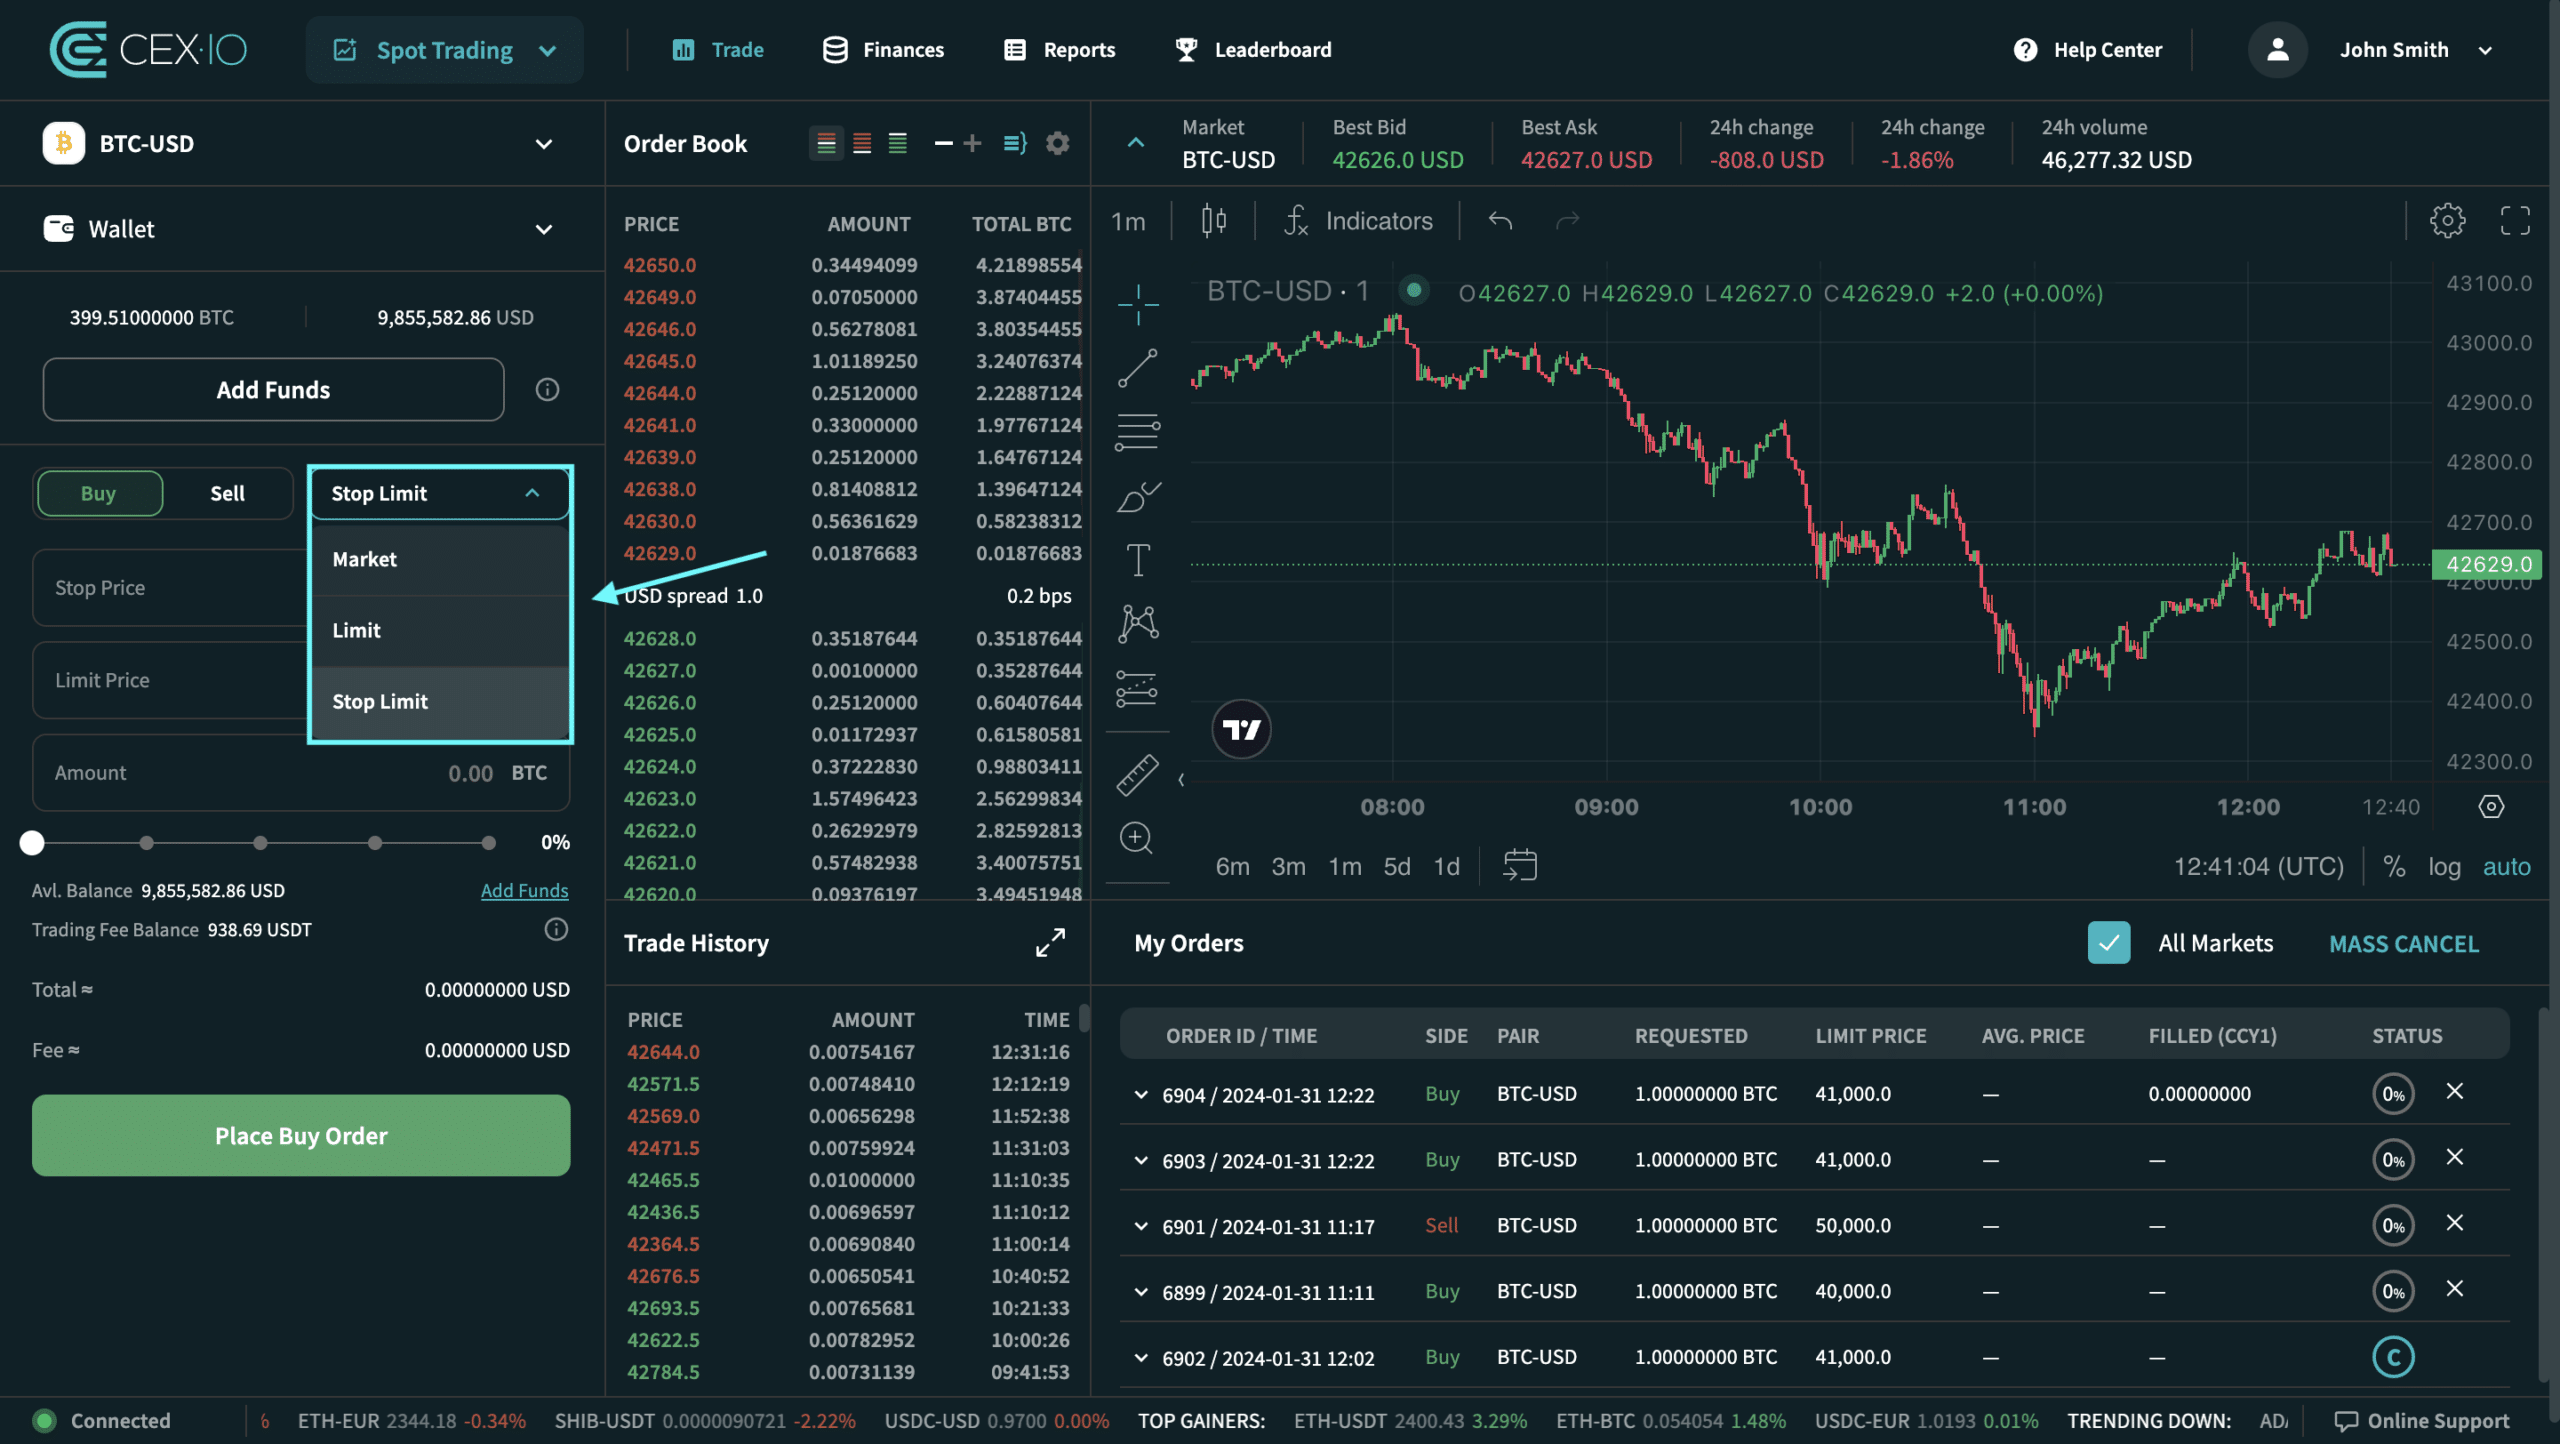
Task: Open Online Support chat
Action: (2421, 1421)
